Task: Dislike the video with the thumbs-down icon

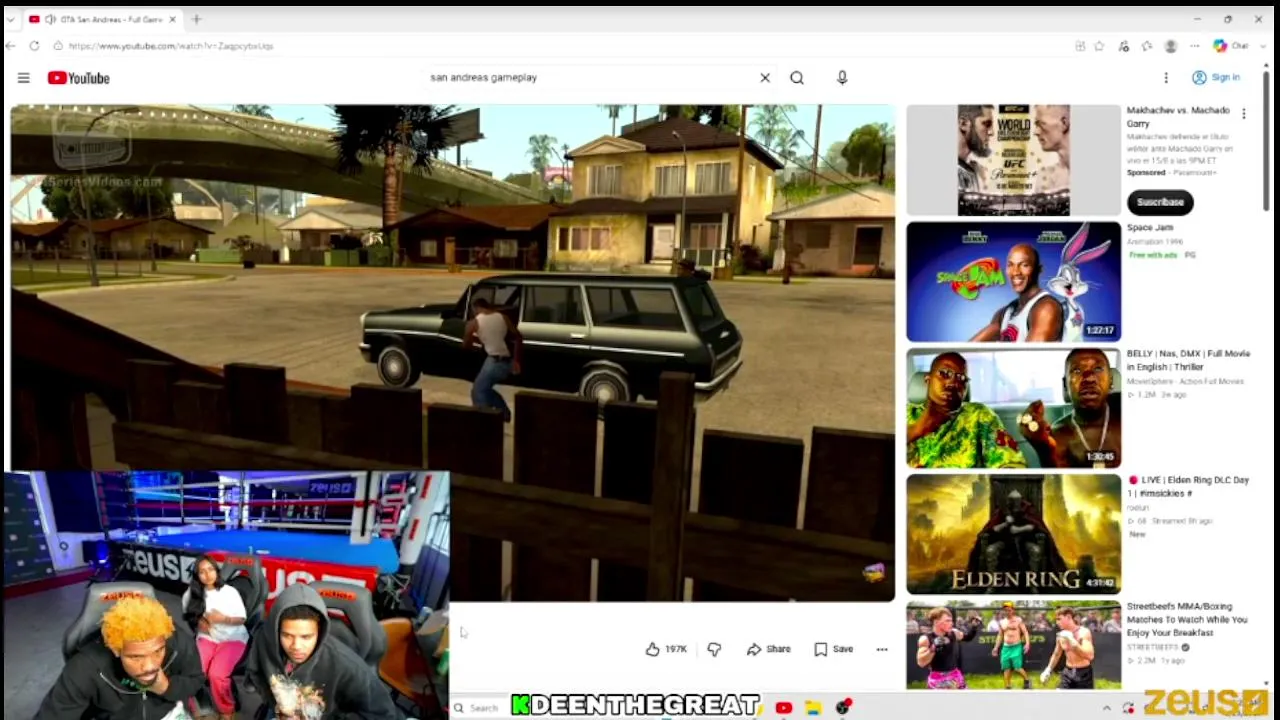Action: pos(714,649)
